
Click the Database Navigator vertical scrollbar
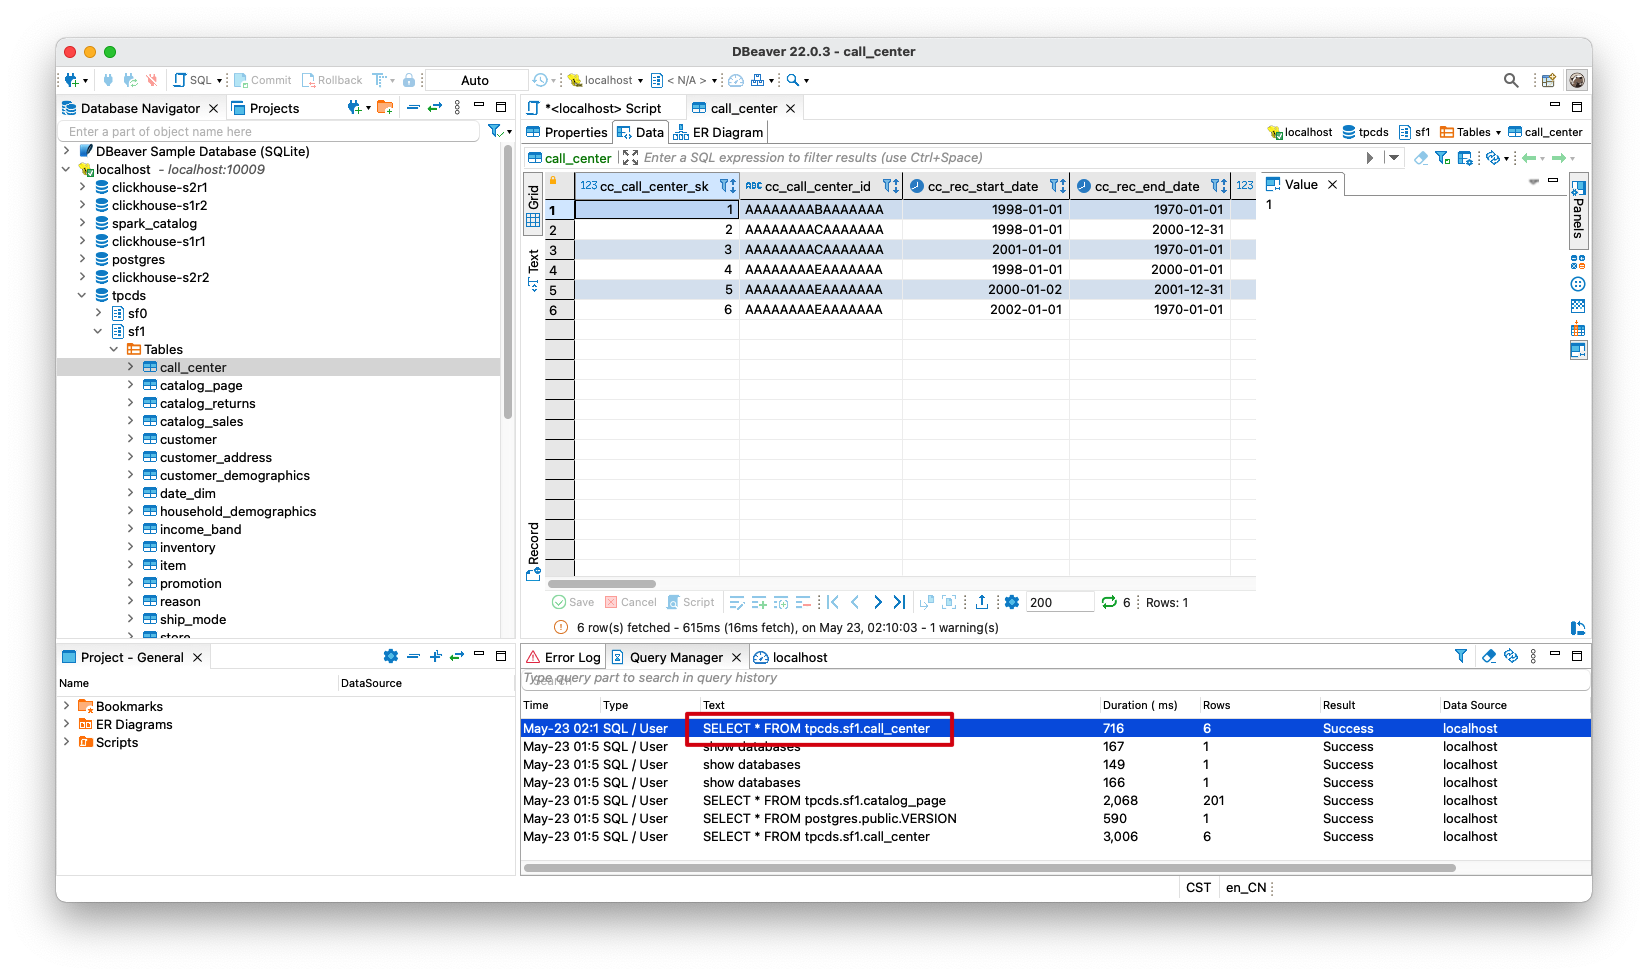[508, 280]
